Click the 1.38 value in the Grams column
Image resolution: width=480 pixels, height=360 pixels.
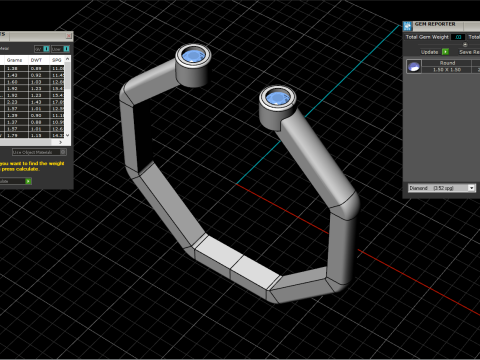click(12, 68)
